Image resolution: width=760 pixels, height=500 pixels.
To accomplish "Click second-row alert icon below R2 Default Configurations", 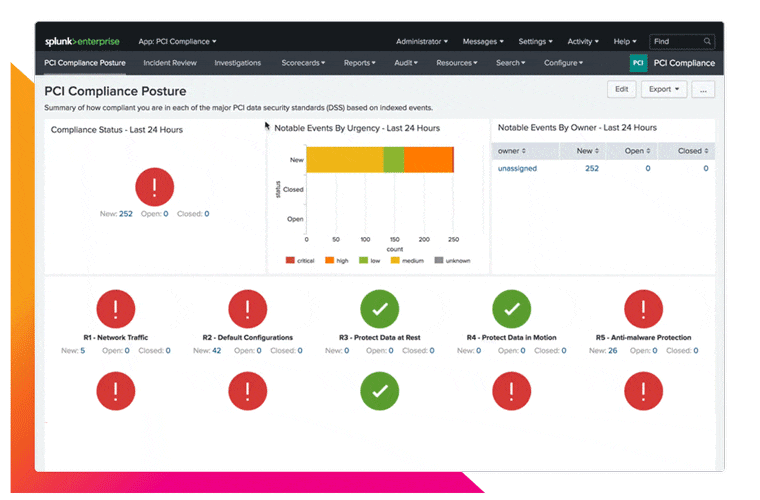I will click(248, 391).
